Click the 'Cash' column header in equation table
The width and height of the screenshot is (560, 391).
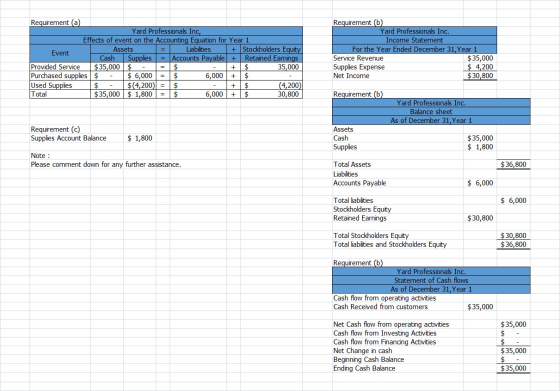[x=107, y=58]
